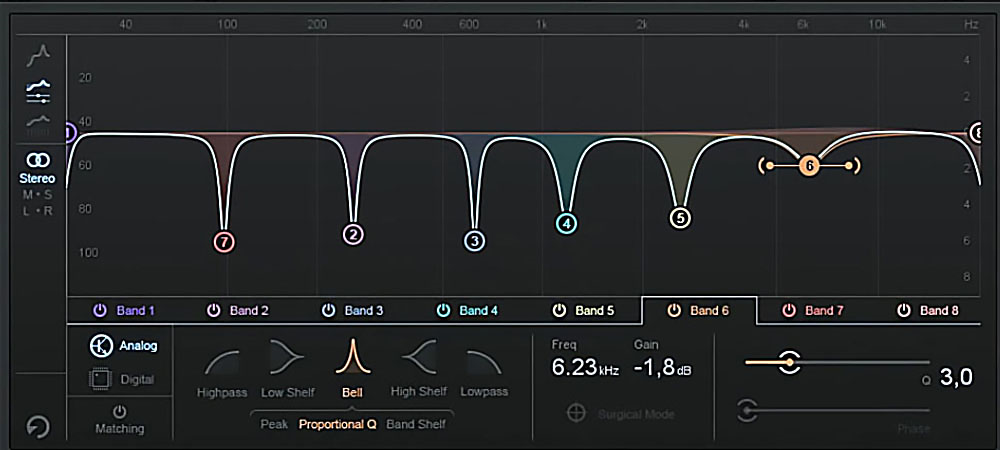Image resolution: width=1000 pixels, height=450 pixels.
Task: Click the spectrum view icon at top left
Action: pos(38,55)
